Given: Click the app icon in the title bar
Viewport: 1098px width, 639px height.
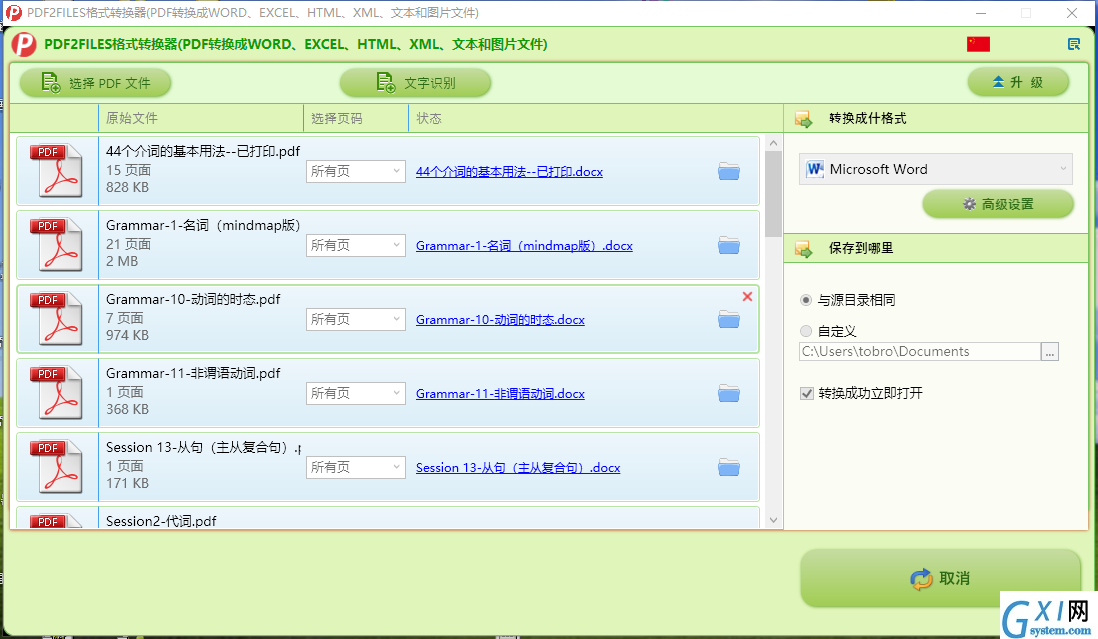Looking at the screenshot, I should tap(13, 13).
